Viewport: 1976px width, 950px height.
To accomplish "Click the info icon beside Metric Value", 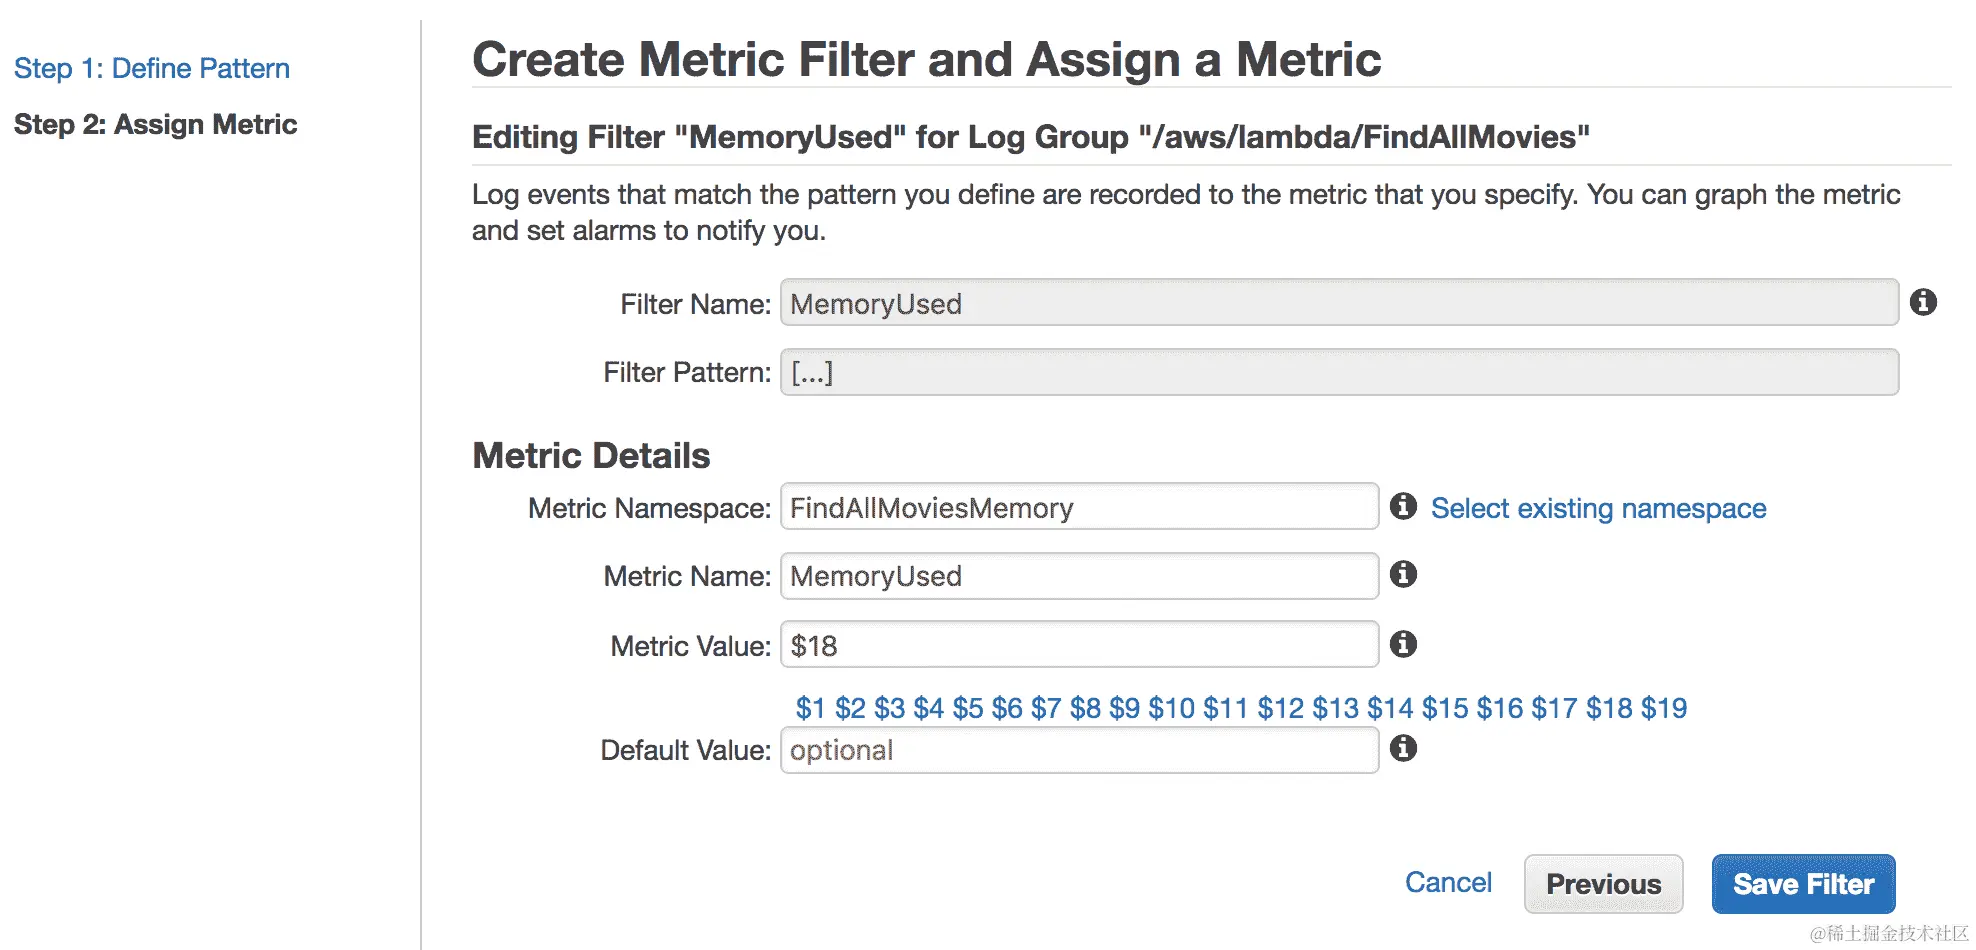I will 1403,644.
